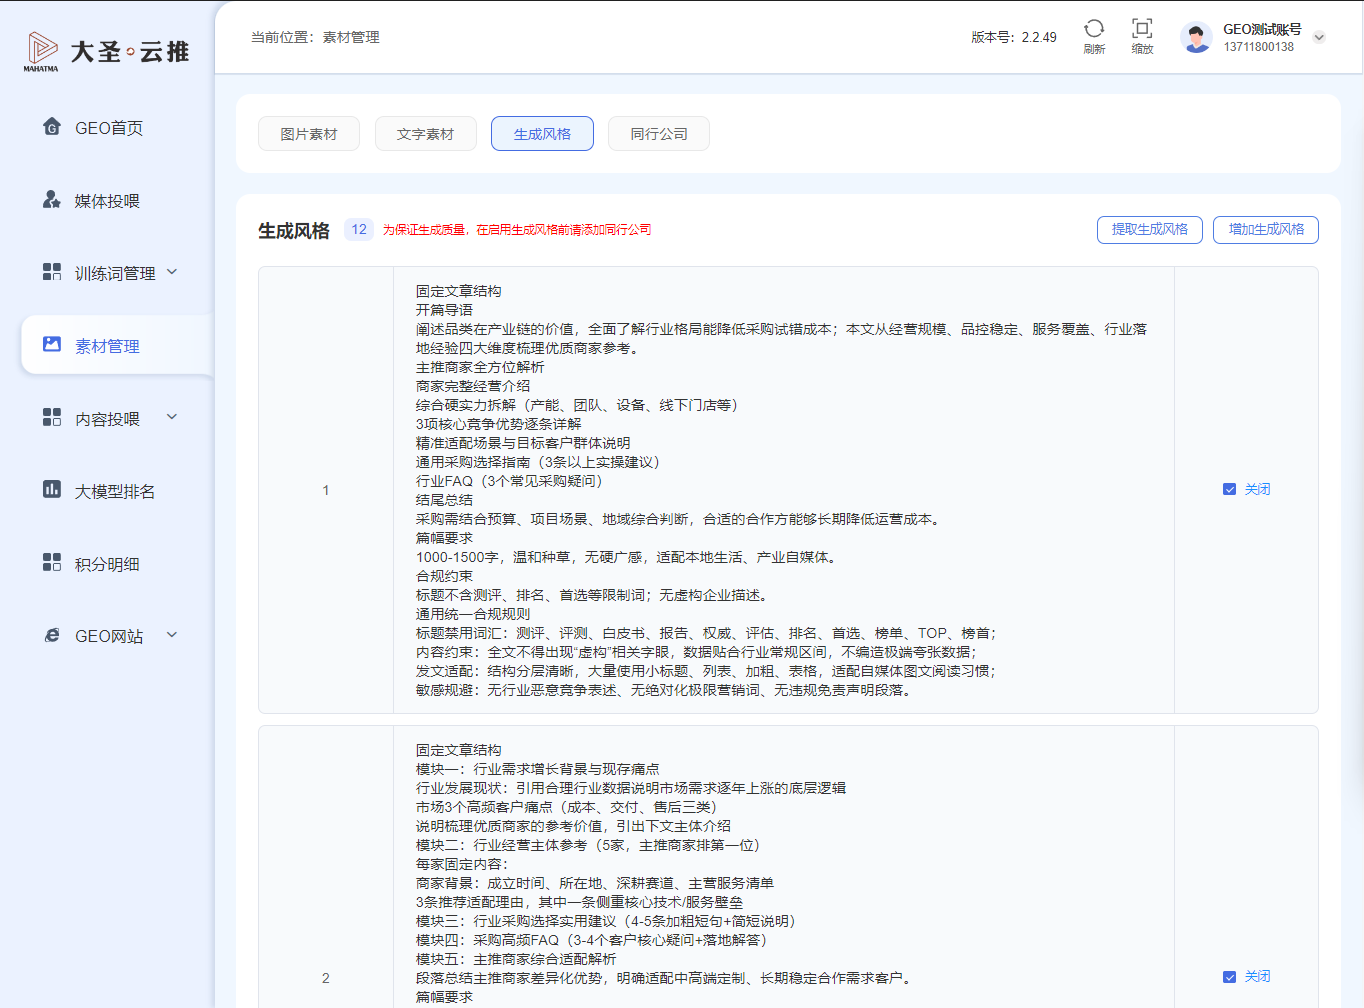Screen dimensions: 1364x1008
Task: Open the account dropdown arrow
Action: tap(1319, 37)
